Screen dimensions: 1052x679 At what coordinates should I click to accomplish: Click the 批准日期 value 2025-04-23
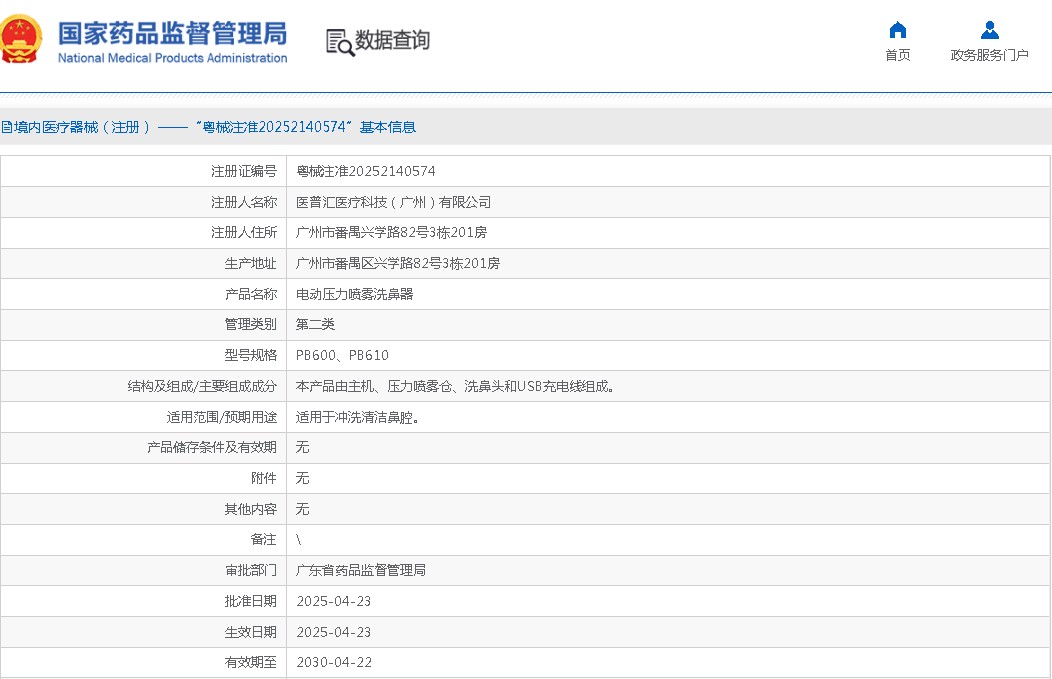[334, 601]
